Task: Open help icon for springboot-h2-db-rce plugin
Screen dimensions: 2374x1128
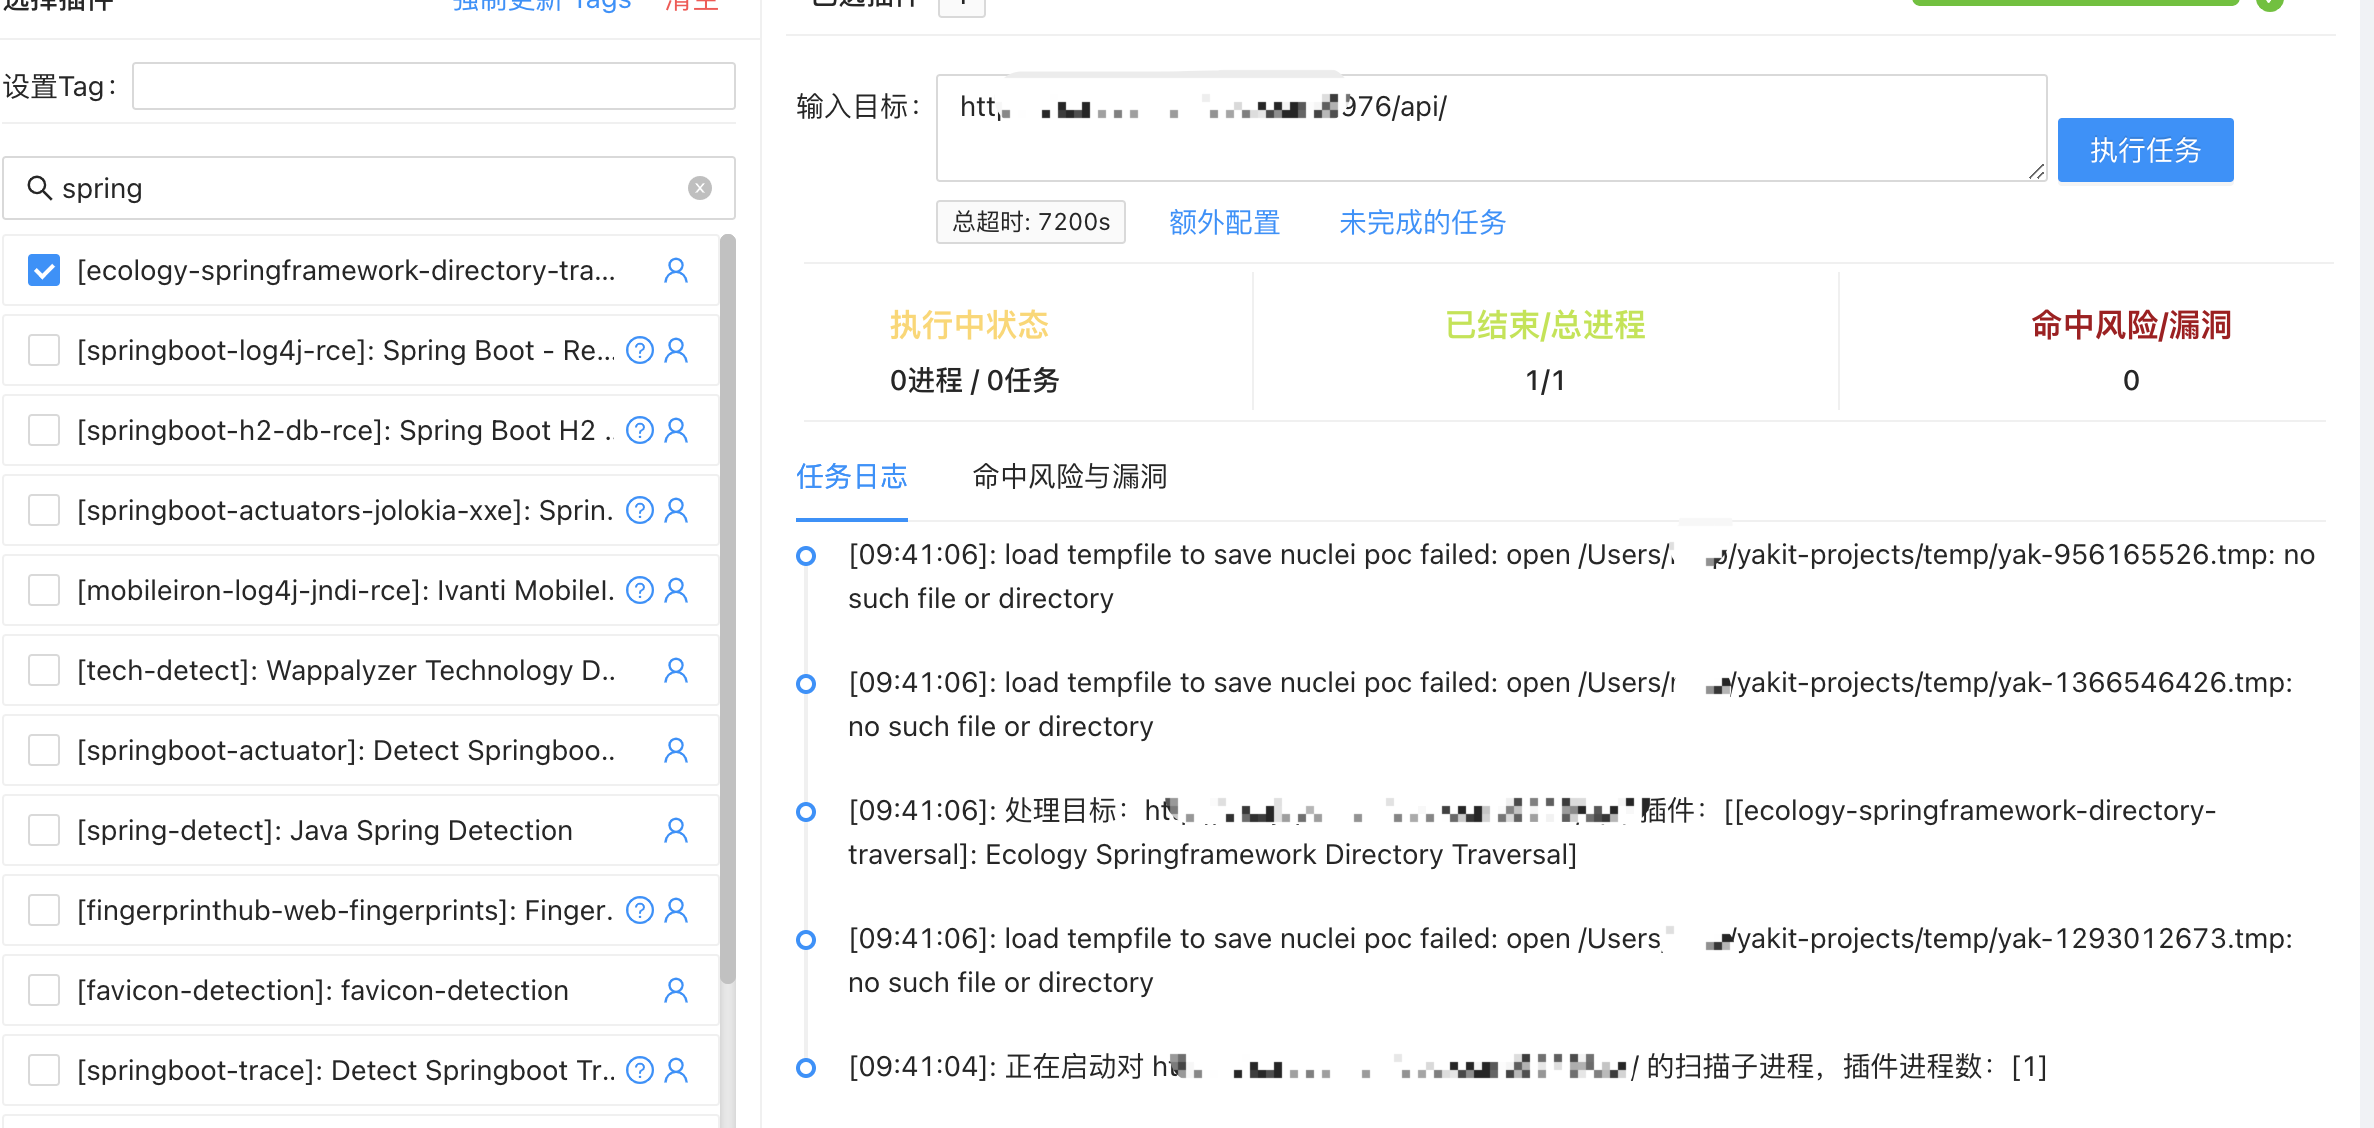Action: coord(640,430)
